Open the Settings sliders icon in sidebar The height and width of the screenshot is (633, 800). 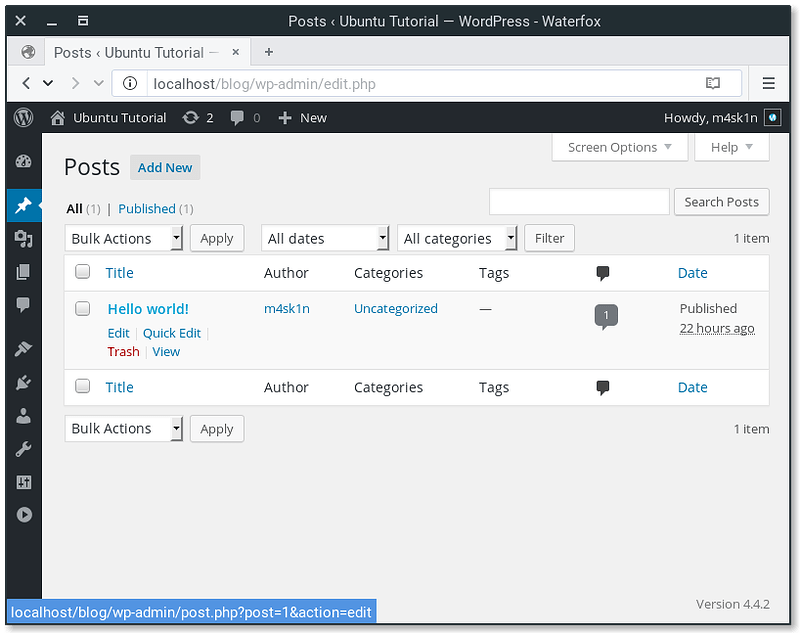23,482
